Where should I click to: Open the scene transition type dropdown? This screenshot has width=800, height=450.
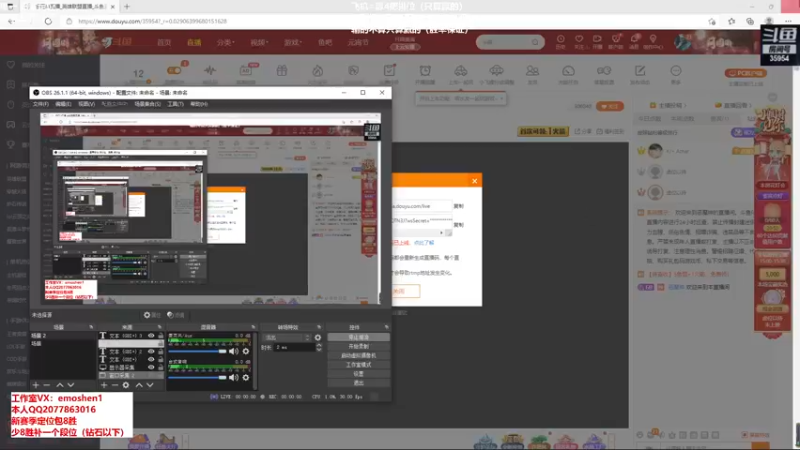(286, 337)
